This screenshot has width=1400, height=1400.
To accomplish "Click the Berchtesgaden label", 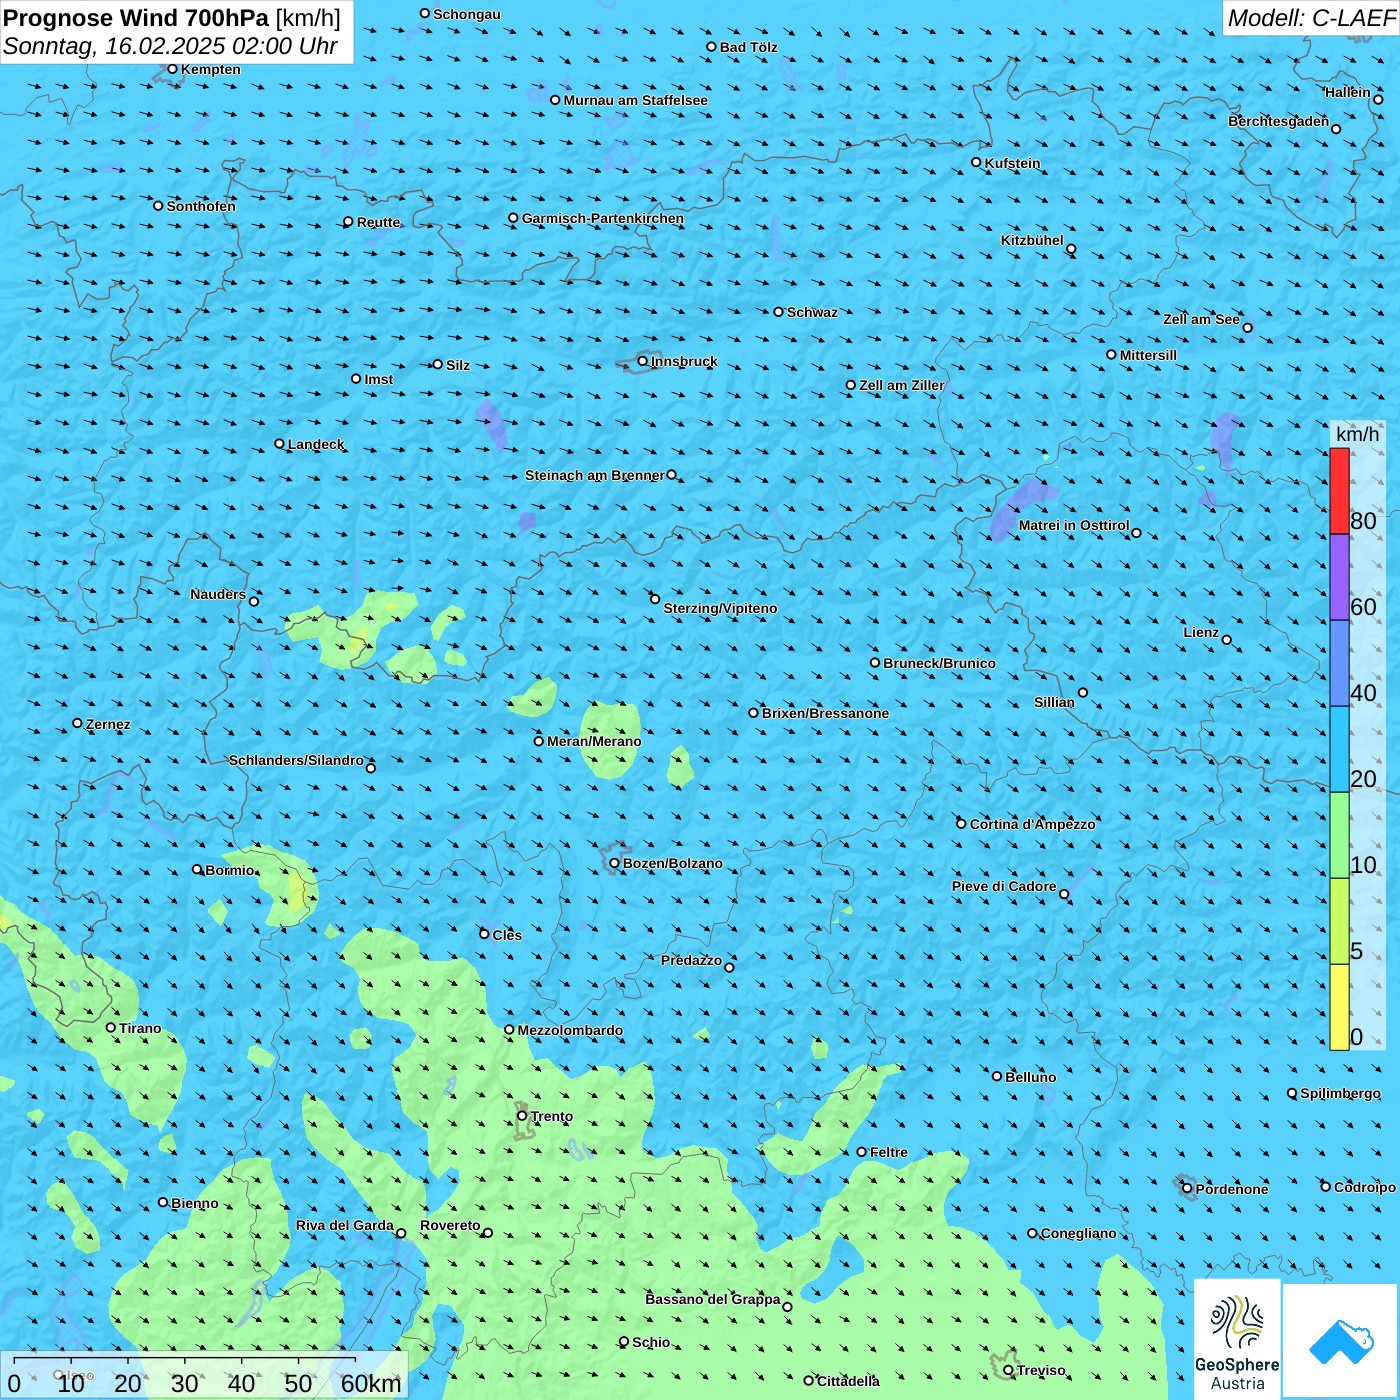I will pyautogui.click(x=1278, y=121).
